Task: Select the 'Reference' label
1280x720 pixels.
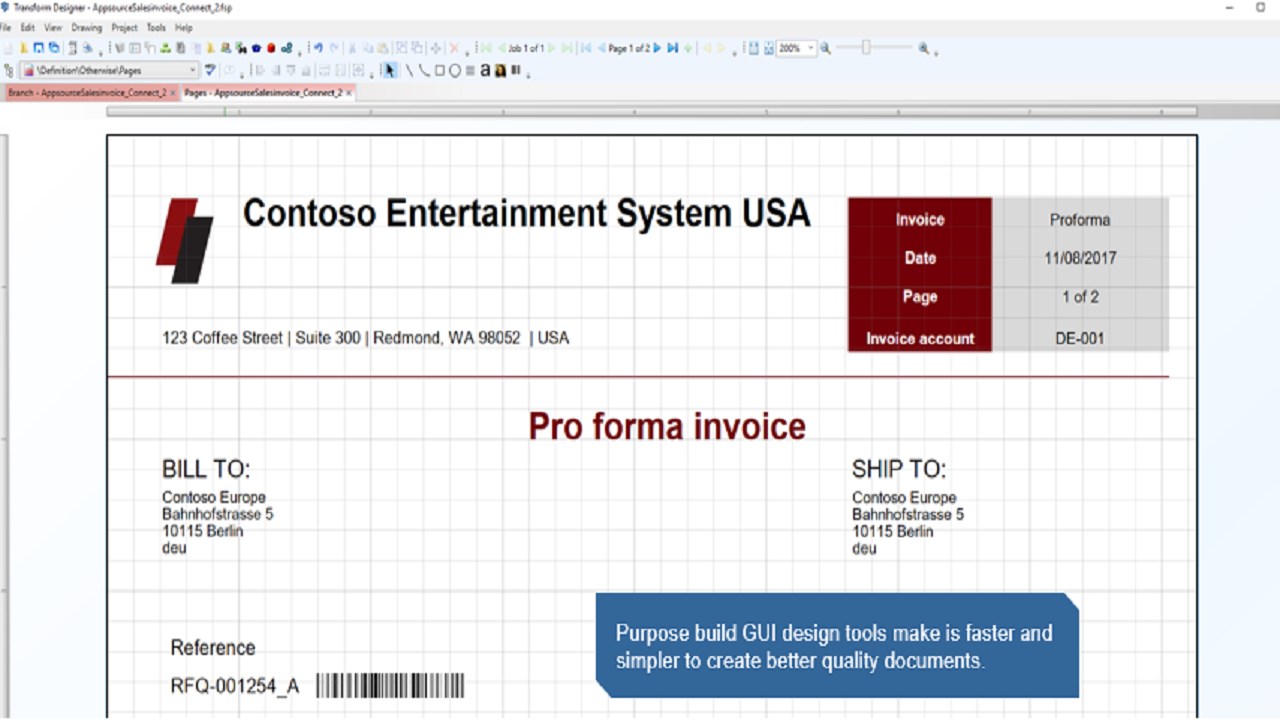Action: pyautogui.click(x=213, y=647)
